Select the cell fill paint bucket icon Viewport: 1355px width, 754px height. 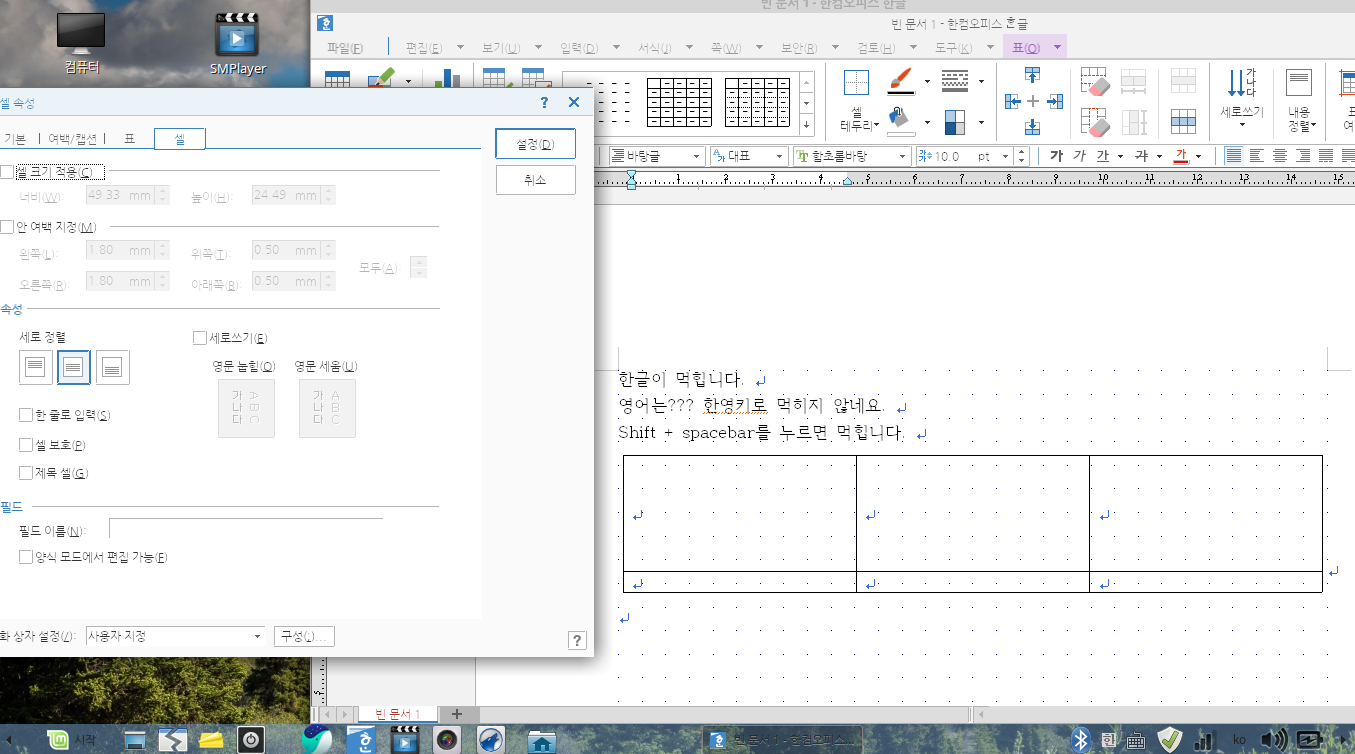[900, 119]
